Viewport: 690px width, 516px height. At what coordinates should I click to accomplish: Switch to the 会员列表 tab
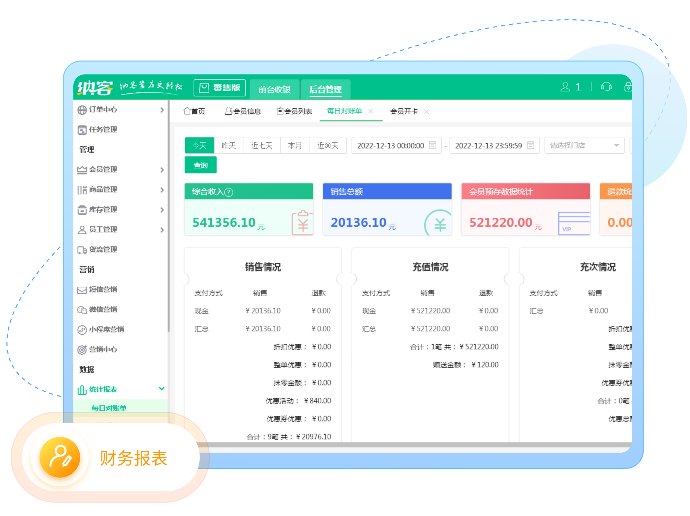294,111
